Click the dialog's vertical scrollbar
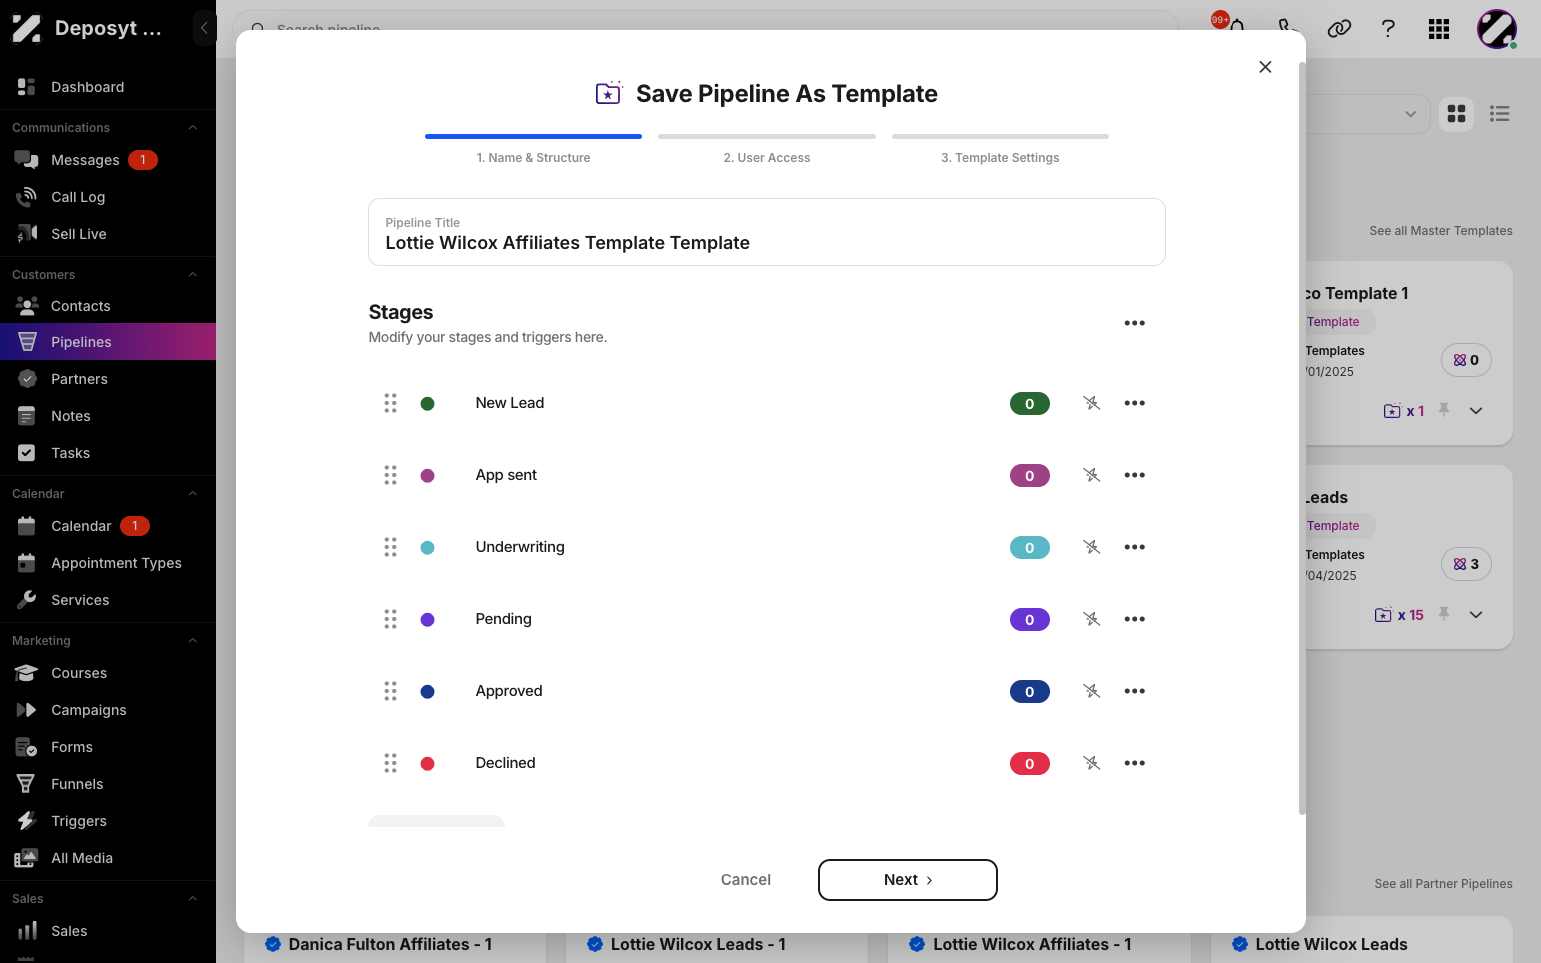 click(1301, 438)
